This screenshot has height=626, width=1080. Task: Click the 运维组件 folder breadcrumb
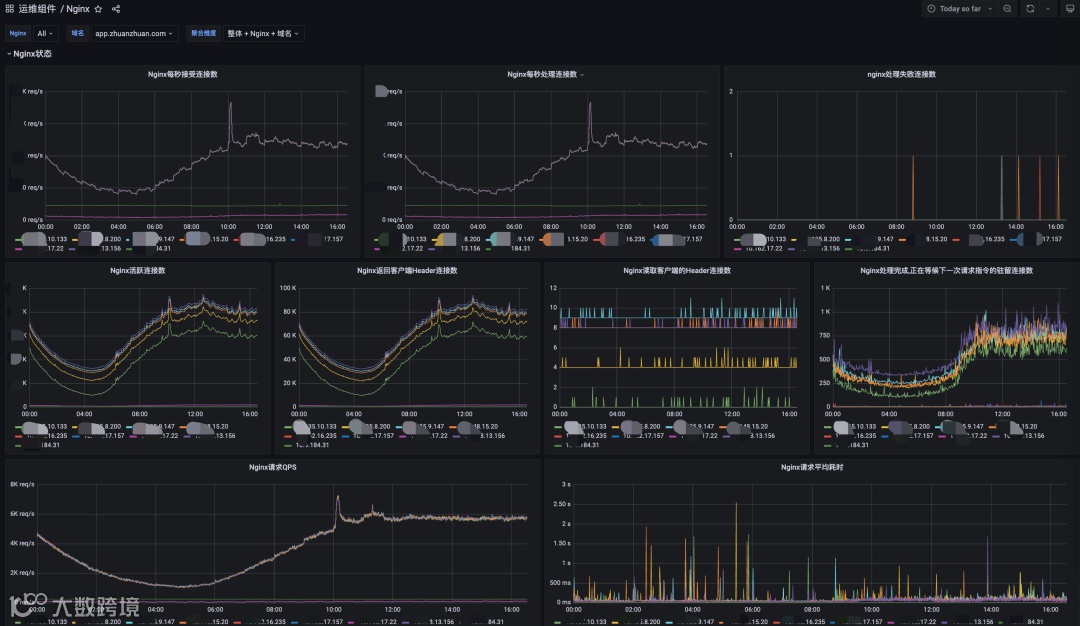[x=37, y=9]
